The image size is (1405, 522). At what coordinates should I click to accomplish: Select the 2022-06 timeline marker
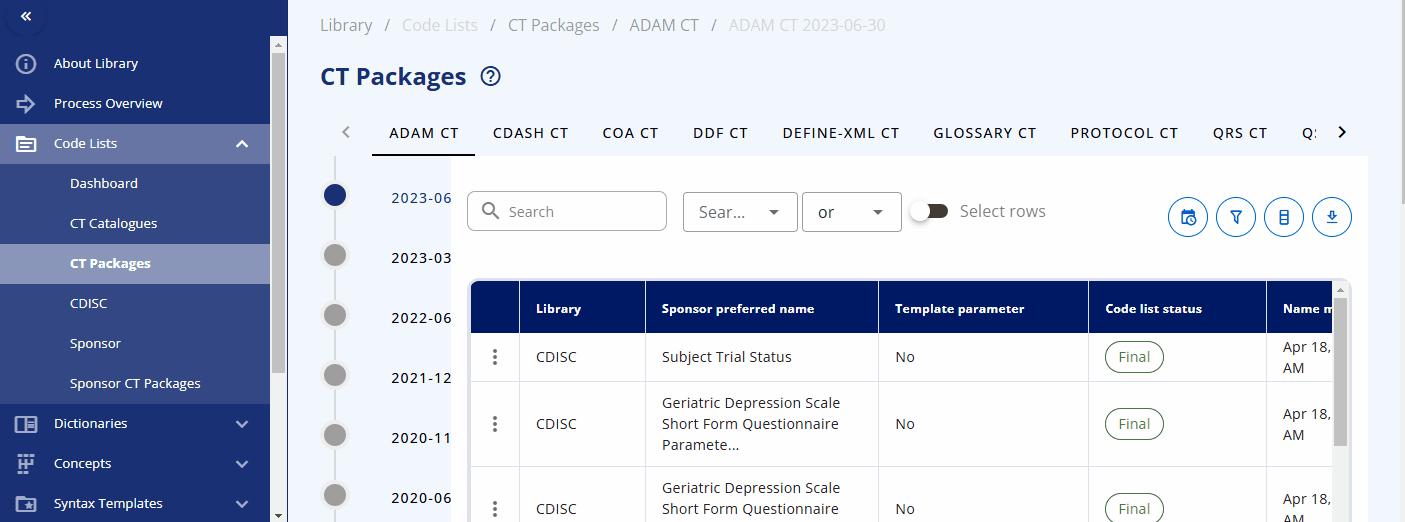coord(335,315)
